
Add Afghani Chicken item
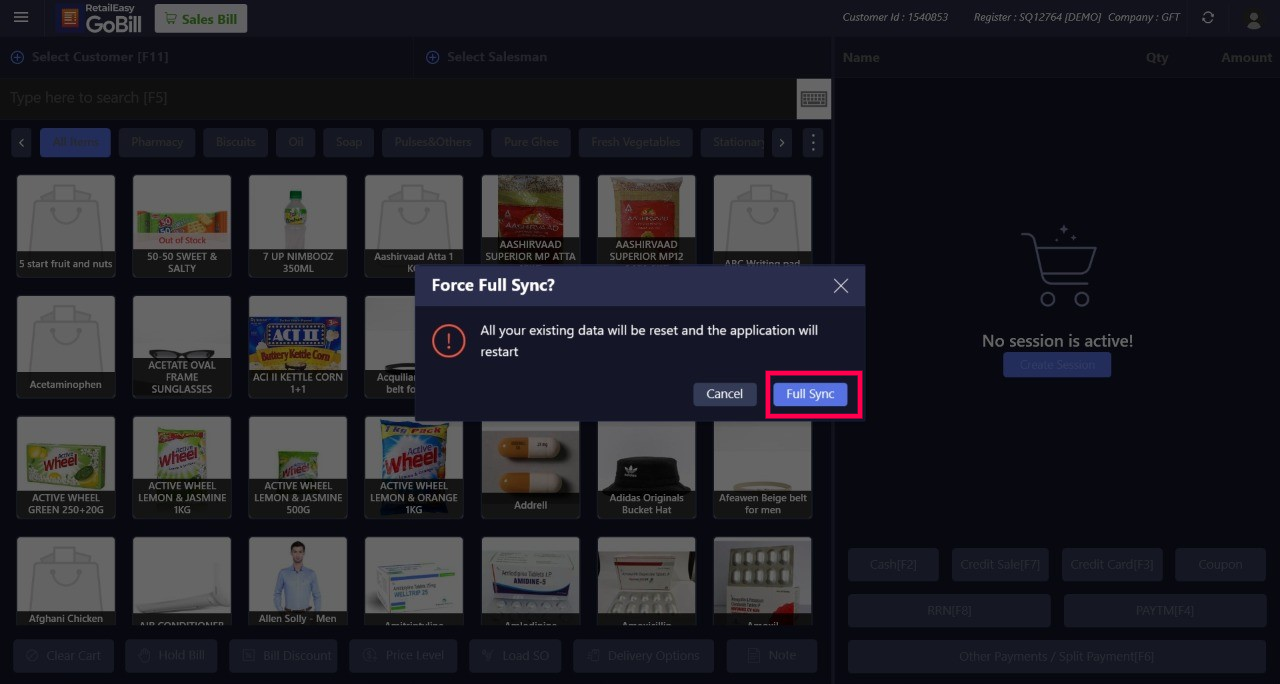click(x=66, y=582)
